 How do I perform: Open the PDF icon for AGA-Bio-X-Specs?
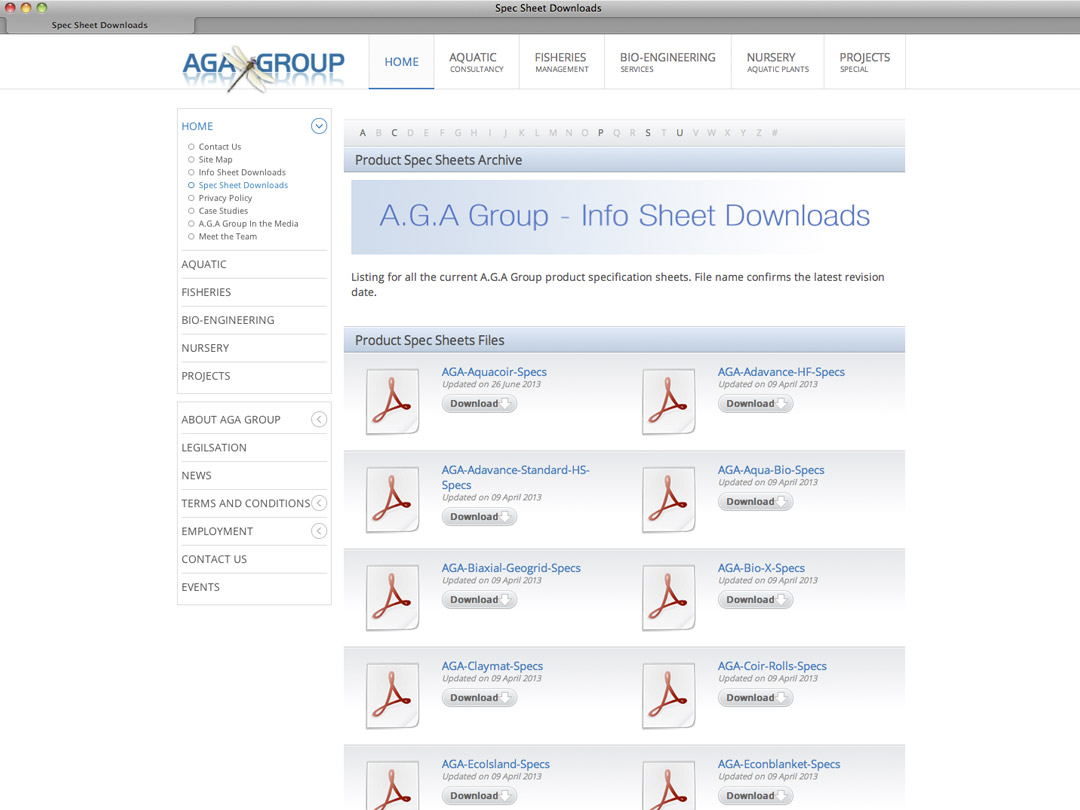[668, 597]
